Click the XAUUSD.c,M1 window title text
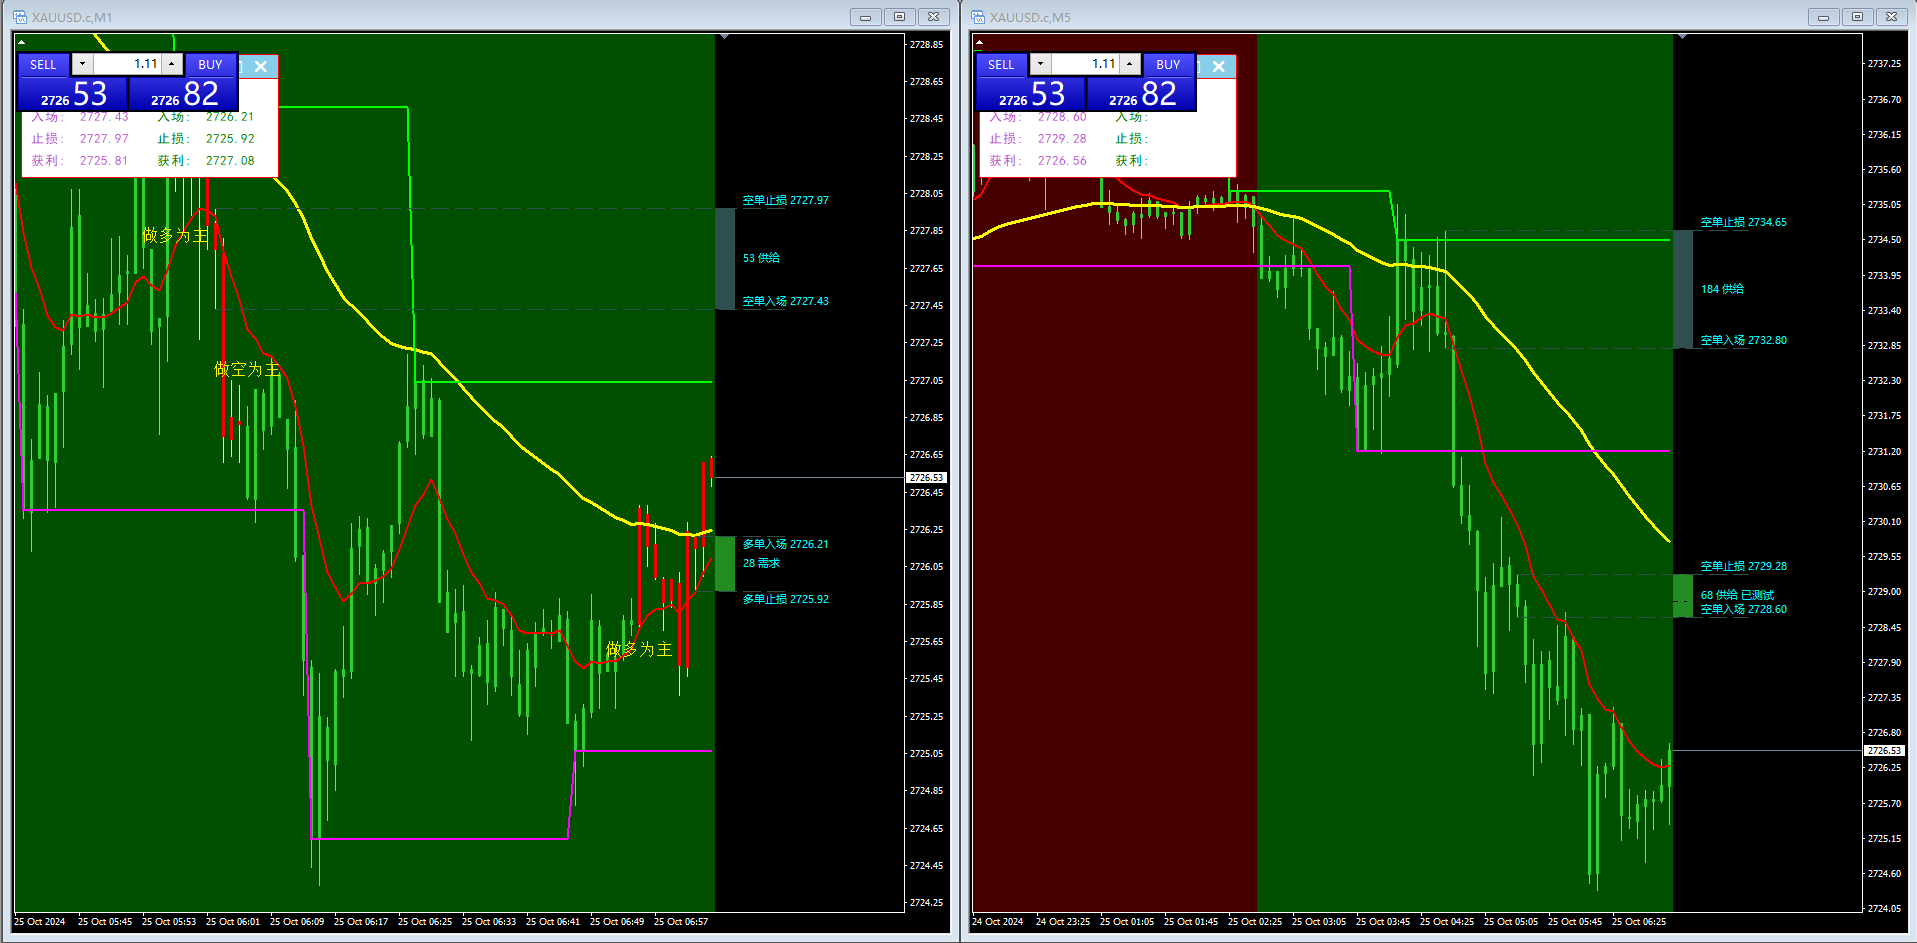 click(x=72, y=17)
